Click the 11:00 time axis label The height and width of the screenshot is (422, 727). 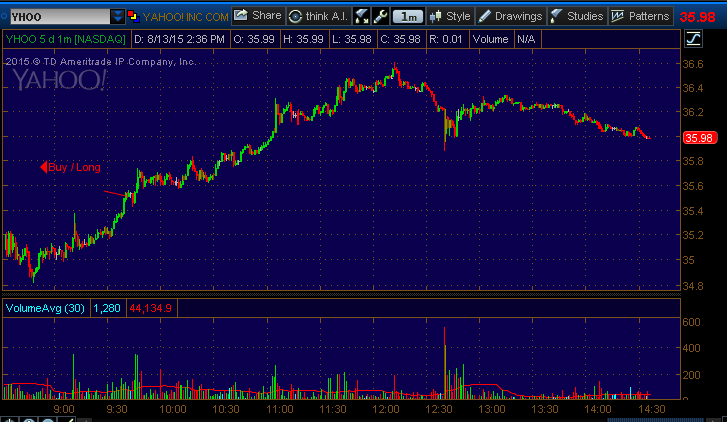280,409
